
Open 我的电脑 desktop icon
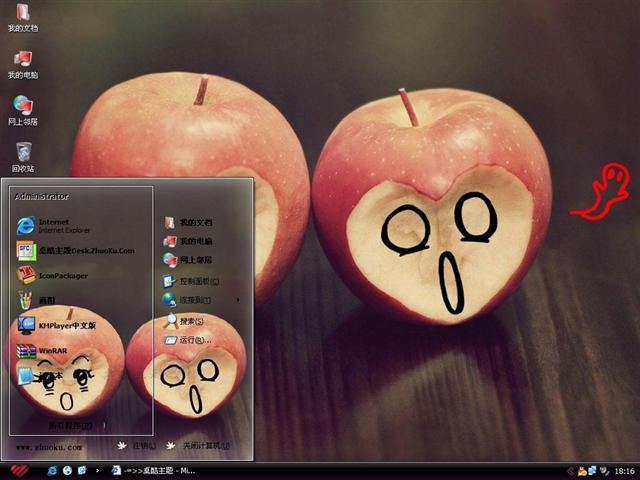[x=23, y=65]
